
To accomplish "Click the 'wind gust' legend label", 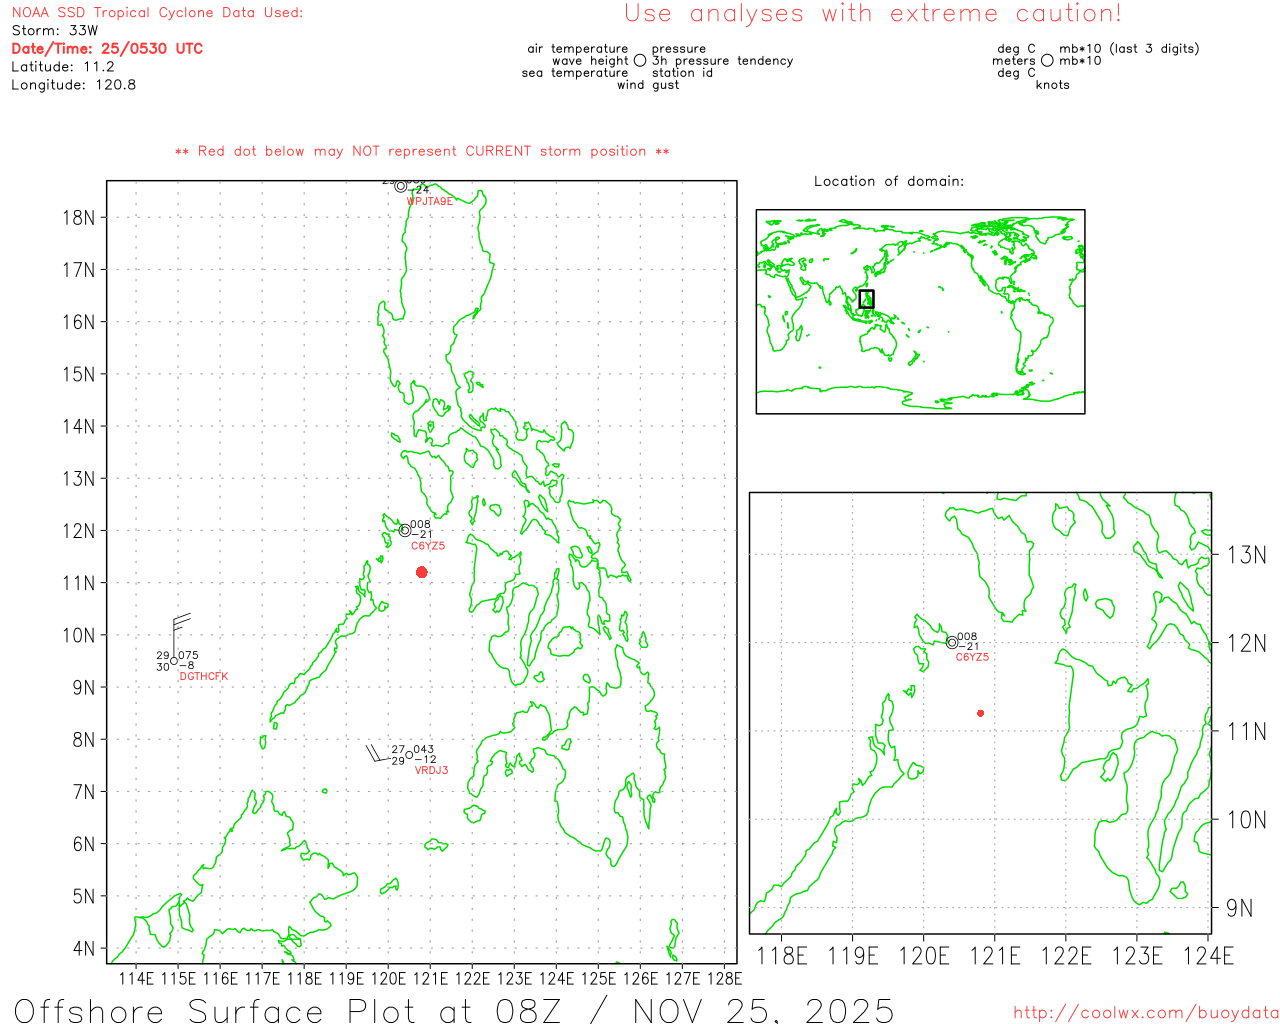I will [648, 85].
